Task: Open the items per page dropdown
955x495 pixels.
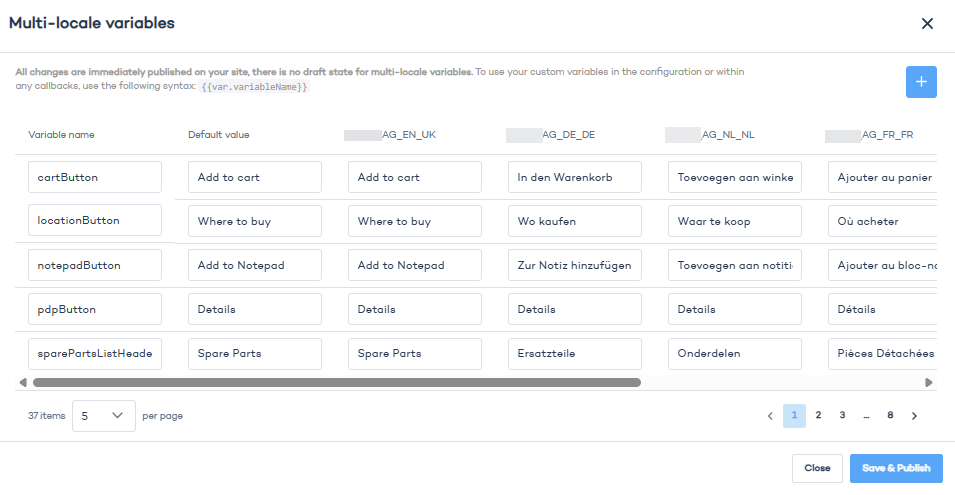Action: (x=104, y=415)
